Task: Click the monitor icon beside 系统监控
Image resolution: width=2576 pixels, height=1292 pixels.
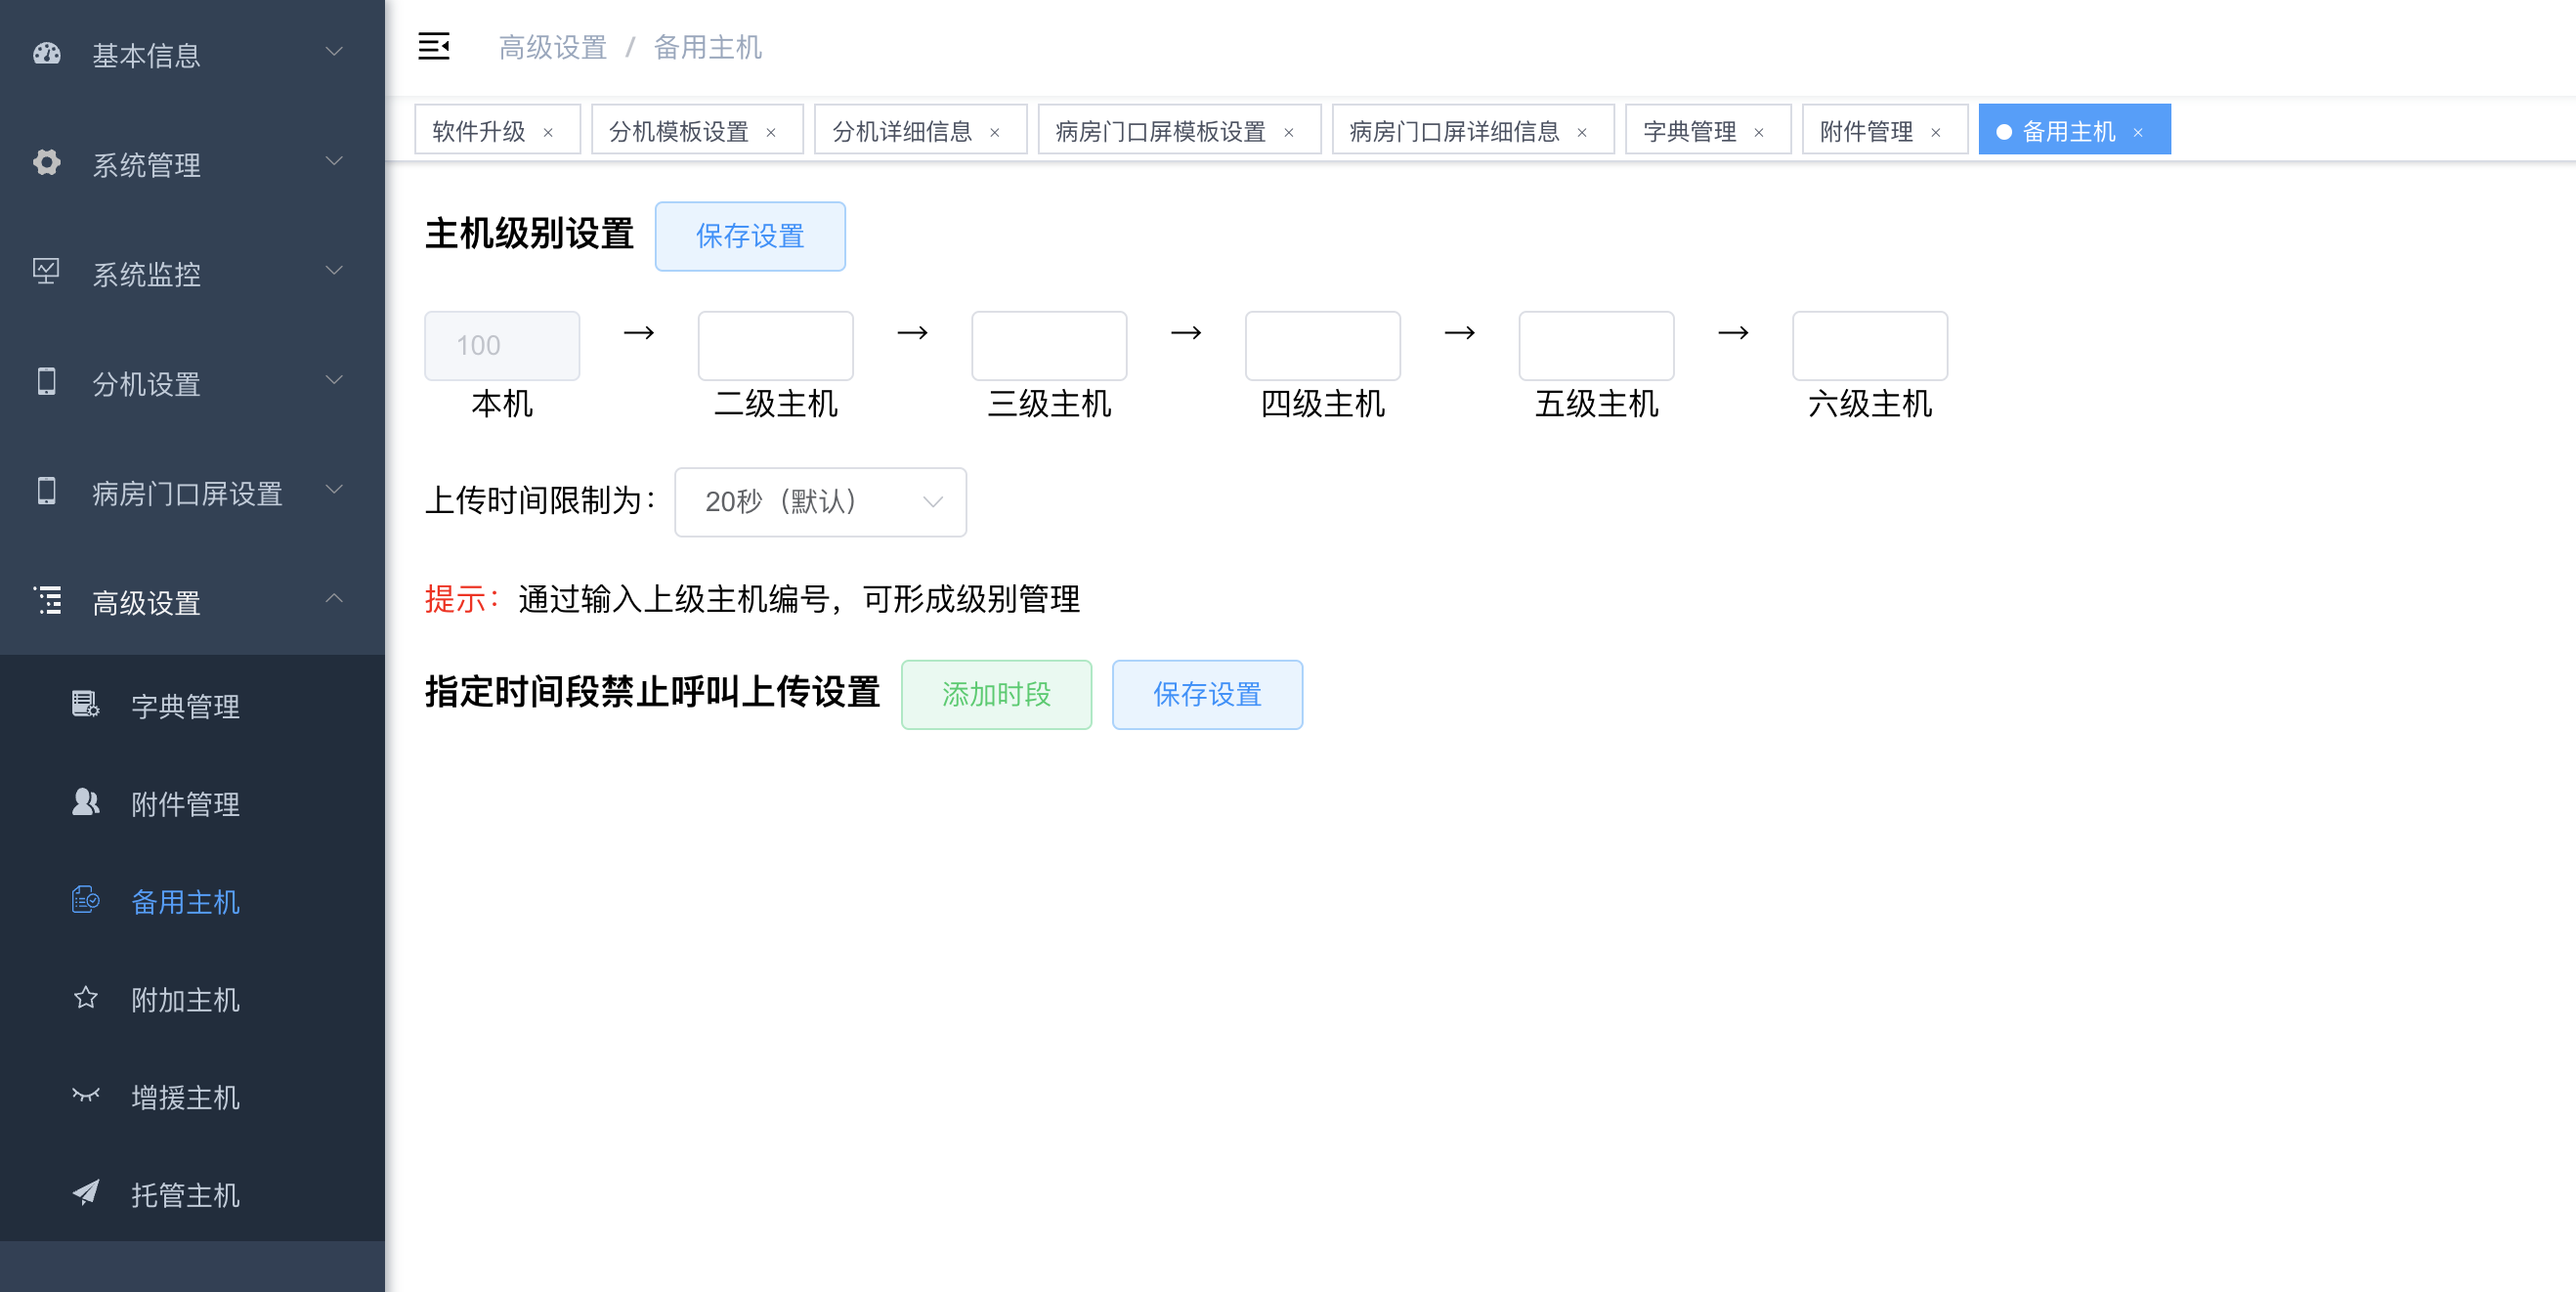Action: click(x=47, y=272)
